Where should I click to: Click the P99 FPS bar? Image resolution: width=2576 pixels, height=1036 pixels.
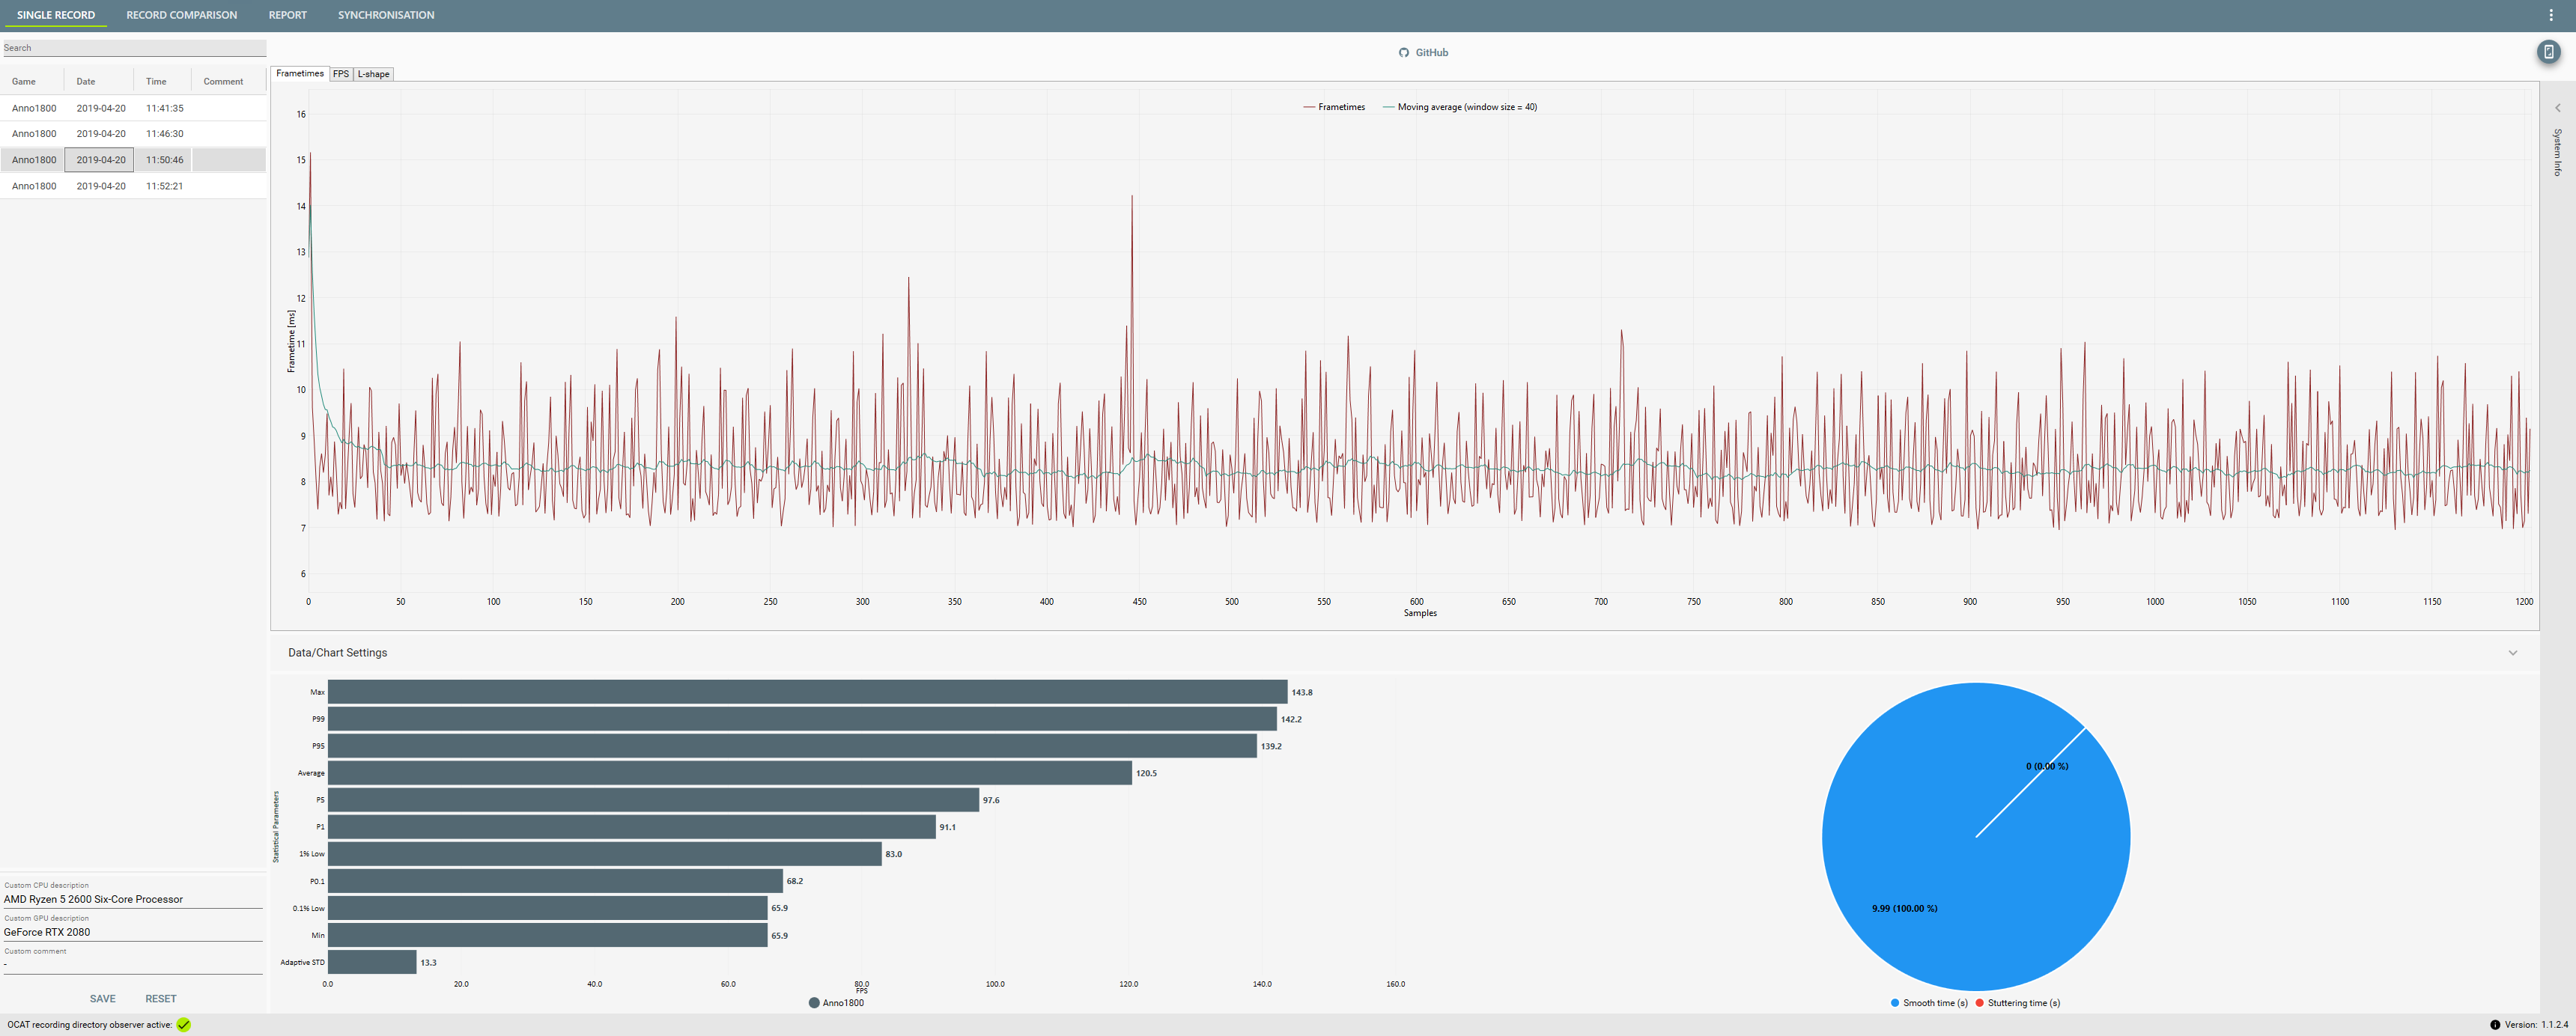click(x=802, y=719)
